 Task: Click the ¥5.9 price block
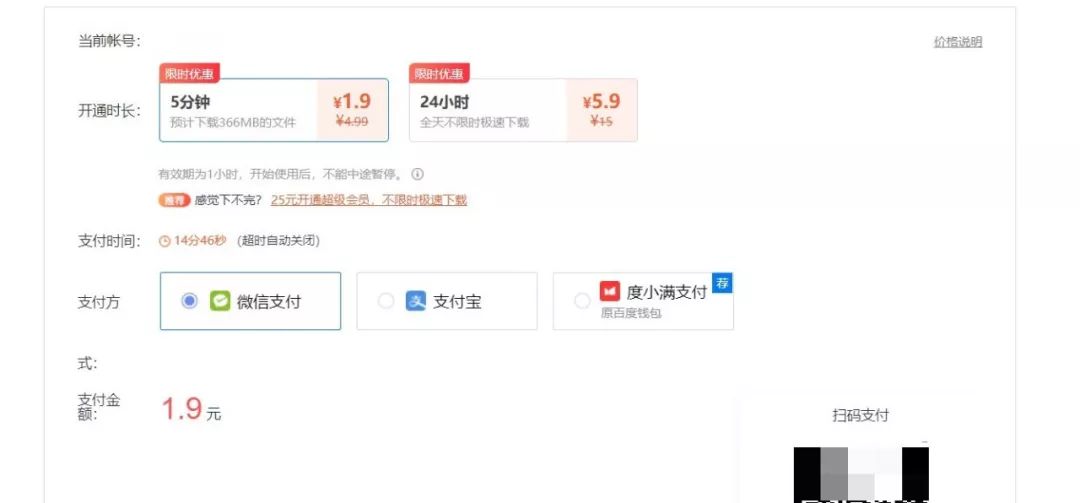[602, 110]
